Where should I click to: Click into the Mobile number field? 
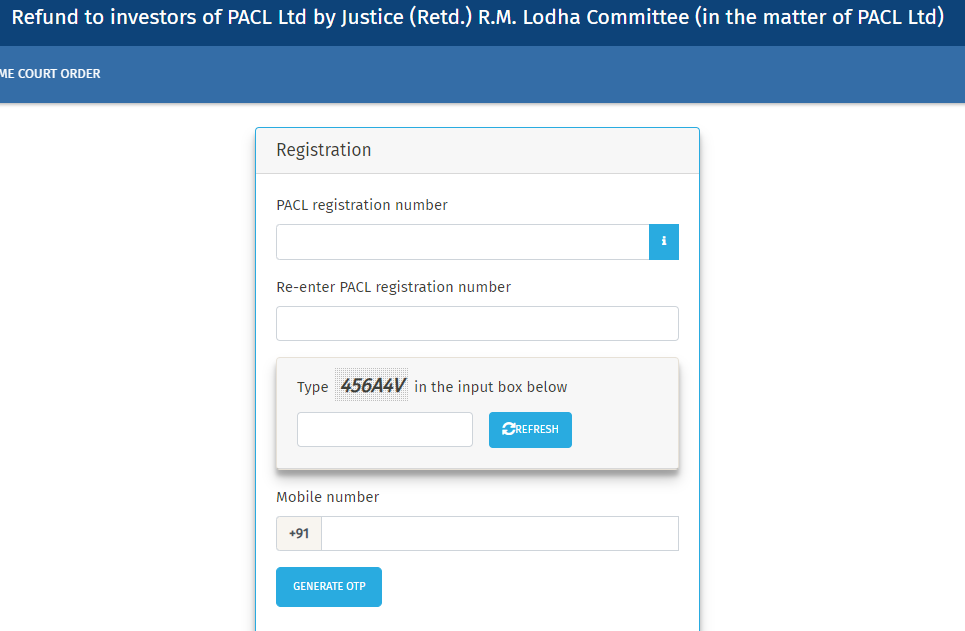pyautogui.click(x=499, y=534)
